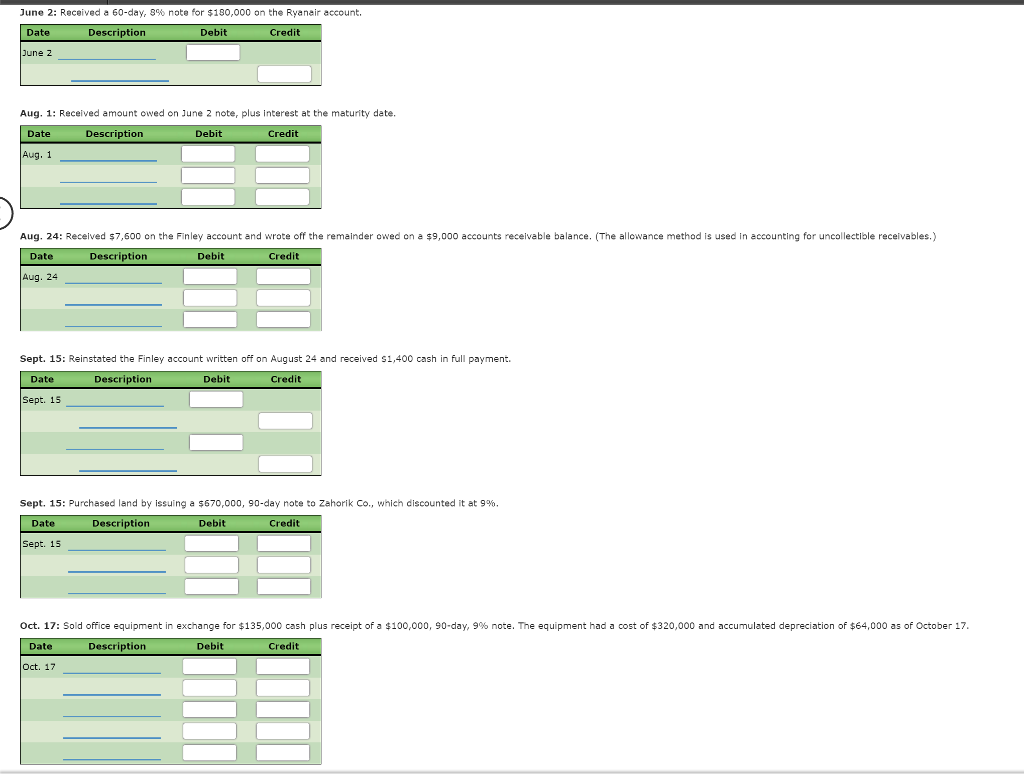Image resolution: width=1024 pixels, height=775 pixels.
Task: Click the 'Oct. 17' date cell
Action: [x=39, y=667]
